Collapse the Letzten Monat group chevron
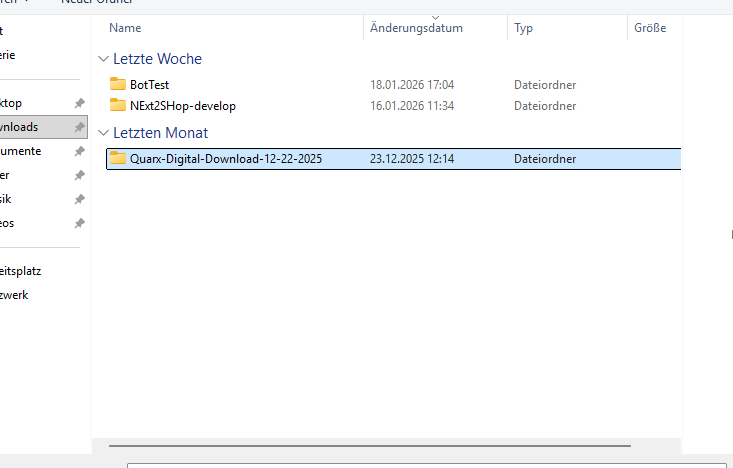The image size is (733, 468). click(x=103, y=133)
